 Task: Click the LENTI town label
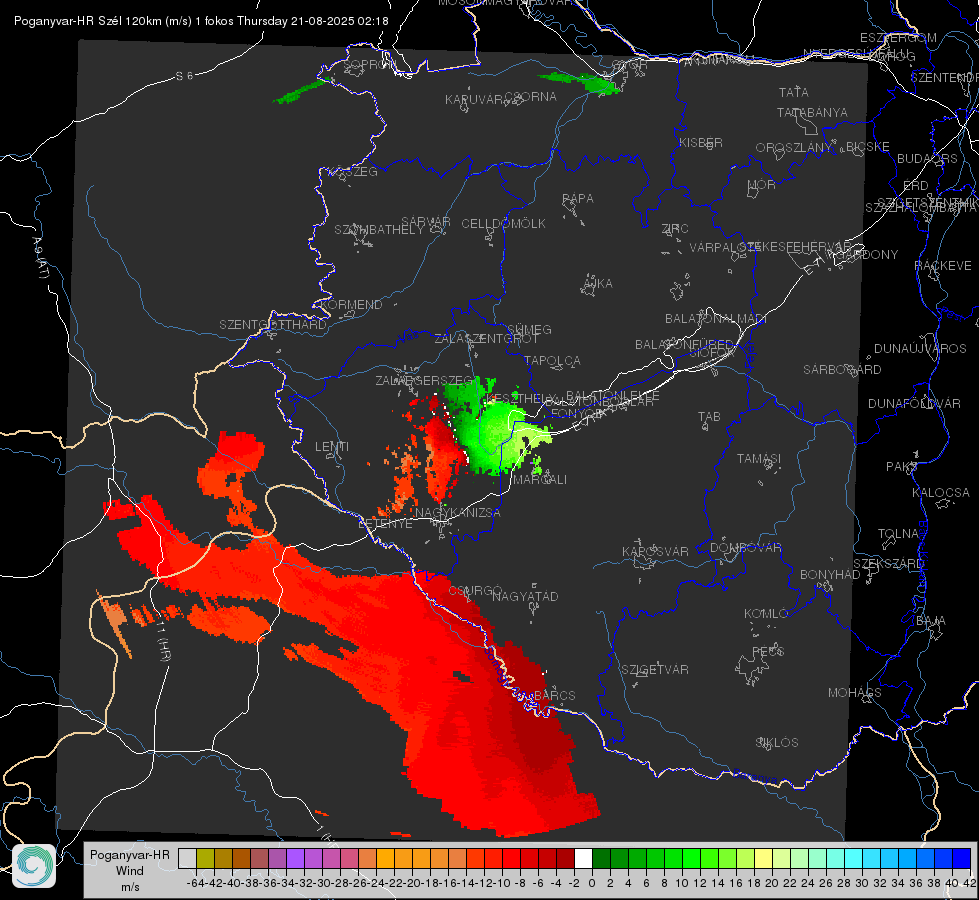tap(332, 447)
